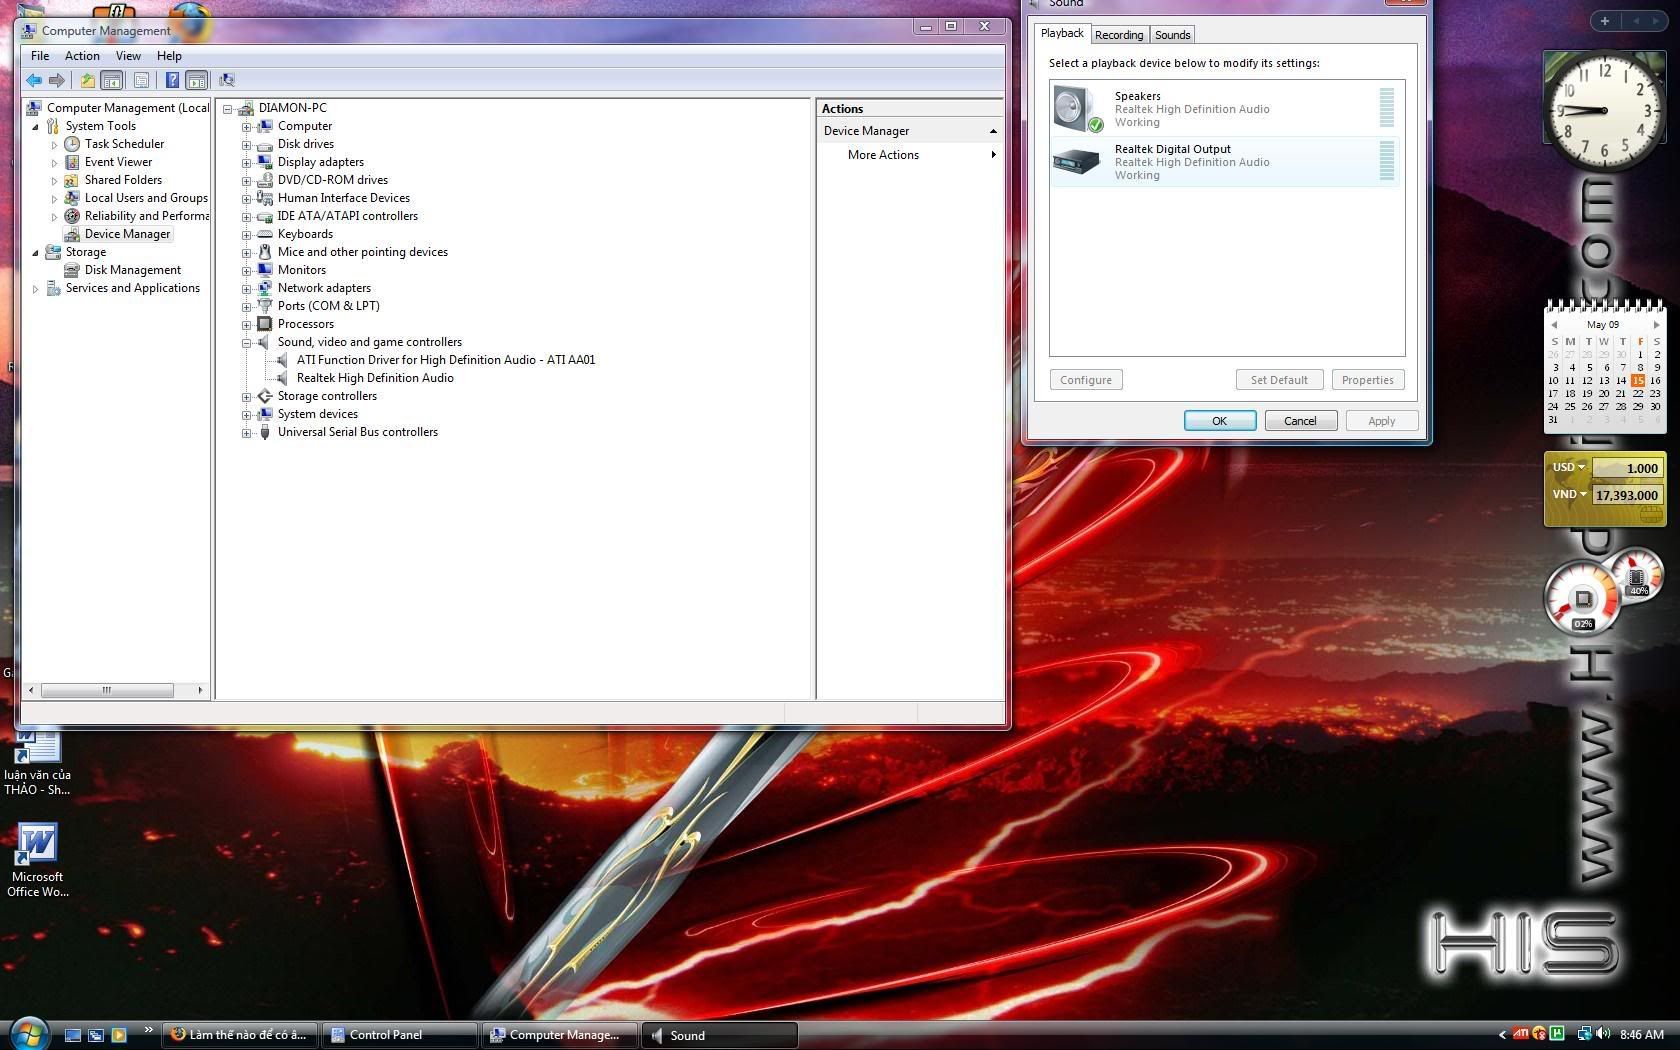
Task: Click the volume speaker tray icon
Action: (x=1603, y=1034)
